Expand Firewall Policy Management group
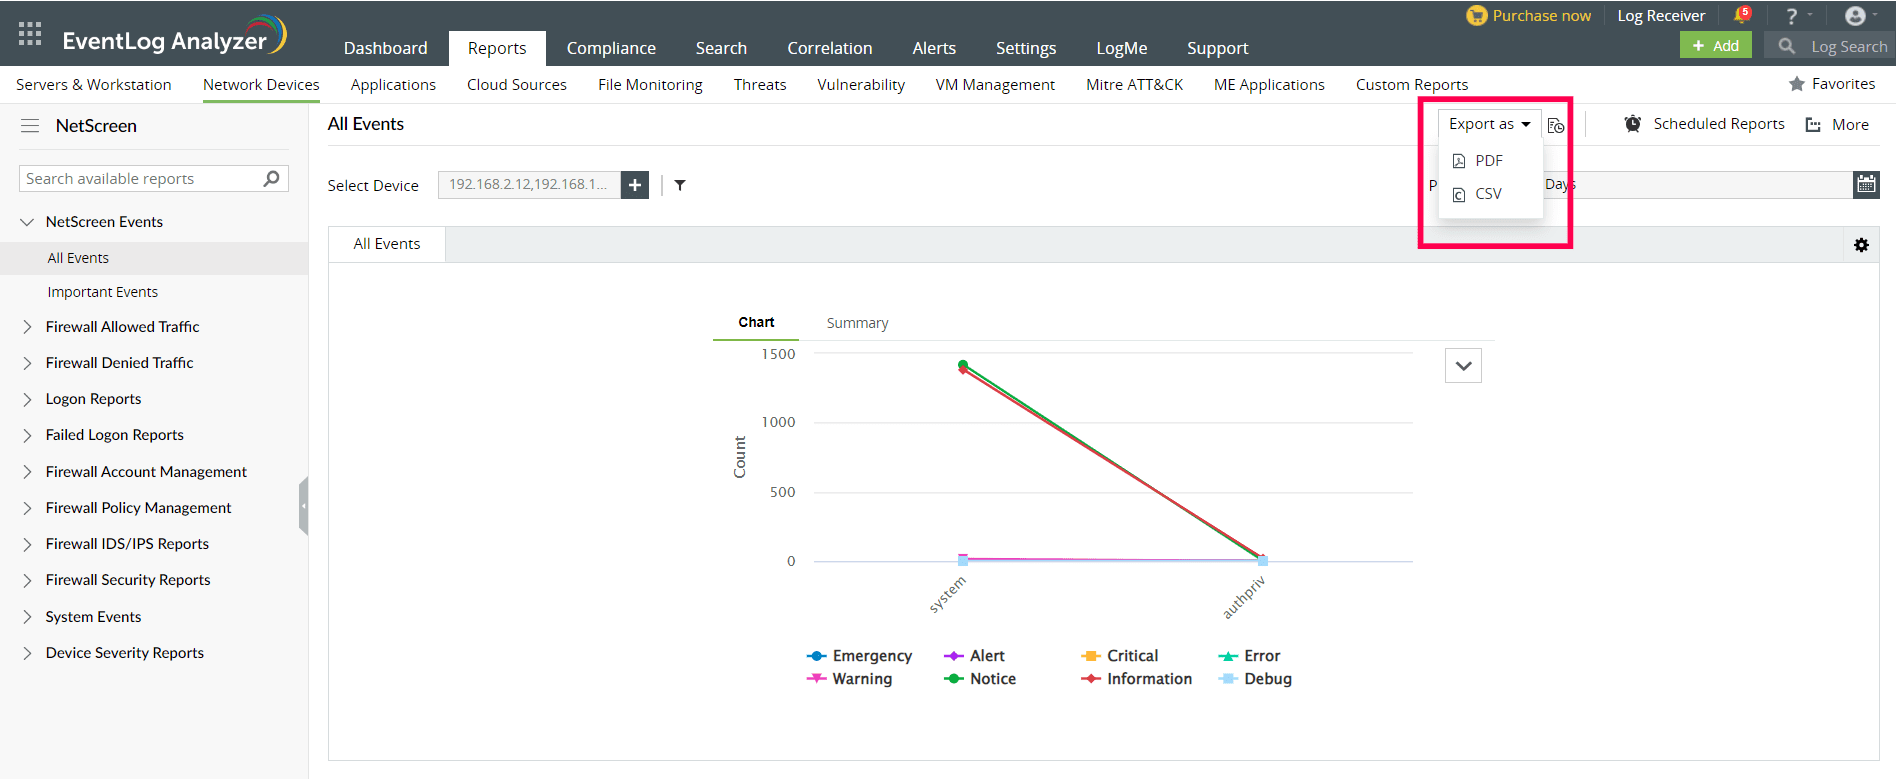 (x=27, y=508)
